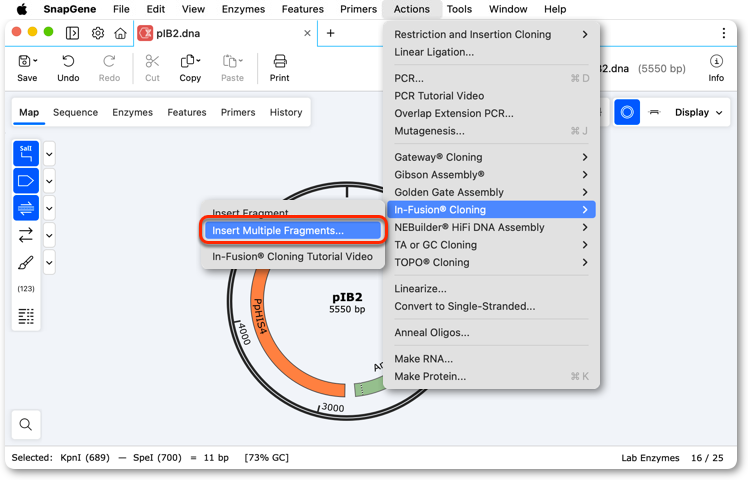Image resolution: width=748 pixels, height=480 pixels.
Task: Expand the dropdown next to paintbrush tool
Action: click(x=49, y=263)
